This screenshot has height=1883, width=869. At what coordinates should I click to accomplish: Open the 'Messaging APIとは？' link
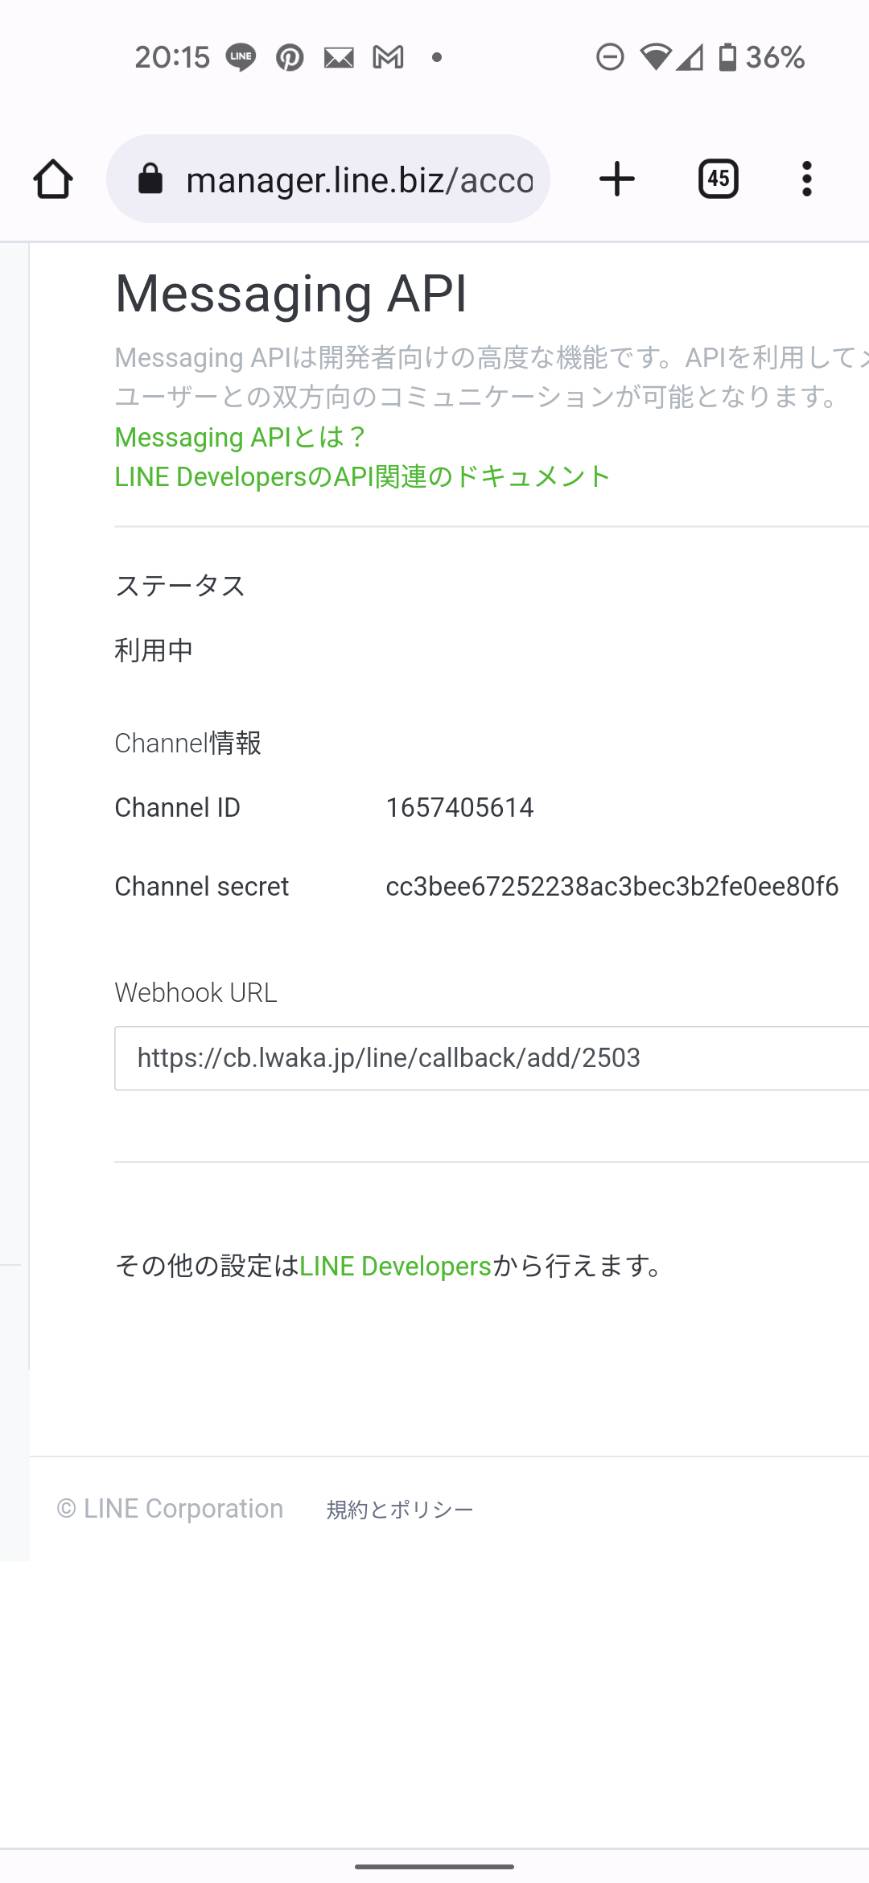240,437
